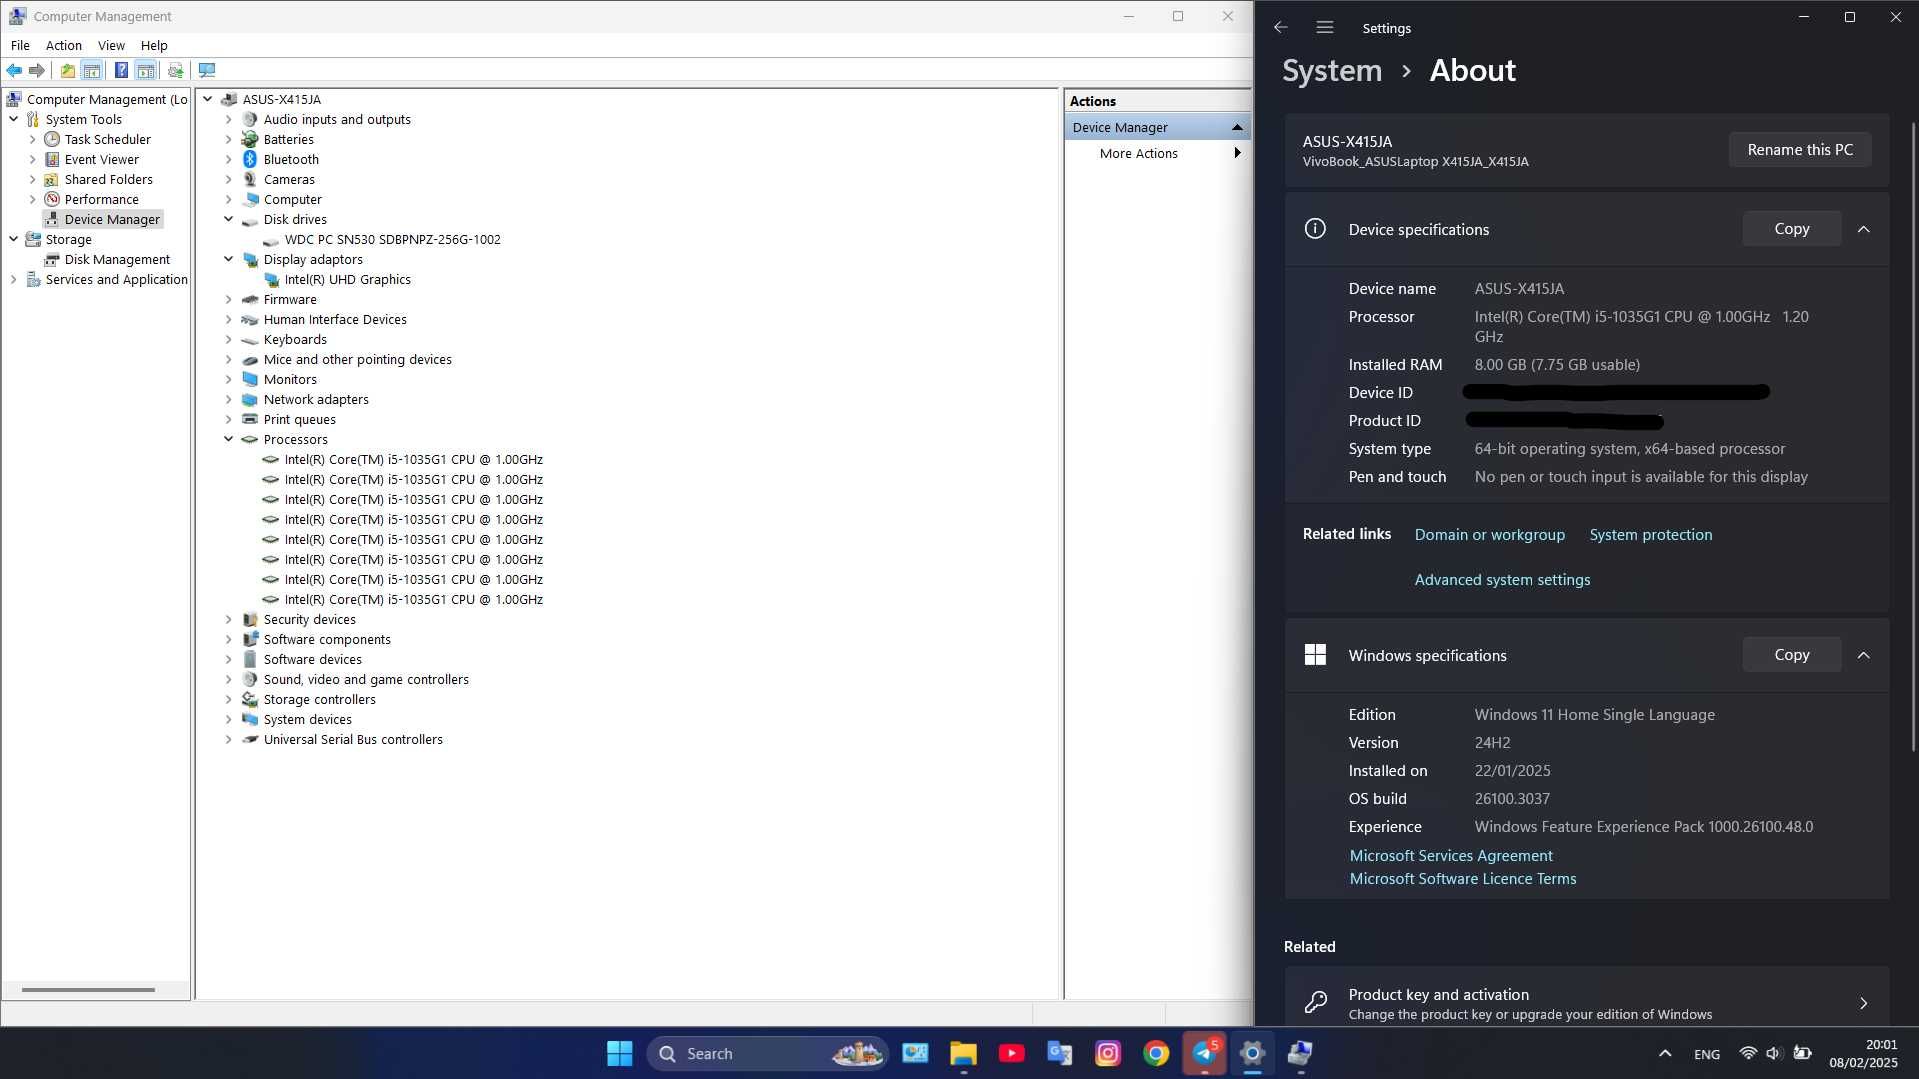Click Rename this PC button
Screen dimensions: 1919x1079
coord(1799,149)
